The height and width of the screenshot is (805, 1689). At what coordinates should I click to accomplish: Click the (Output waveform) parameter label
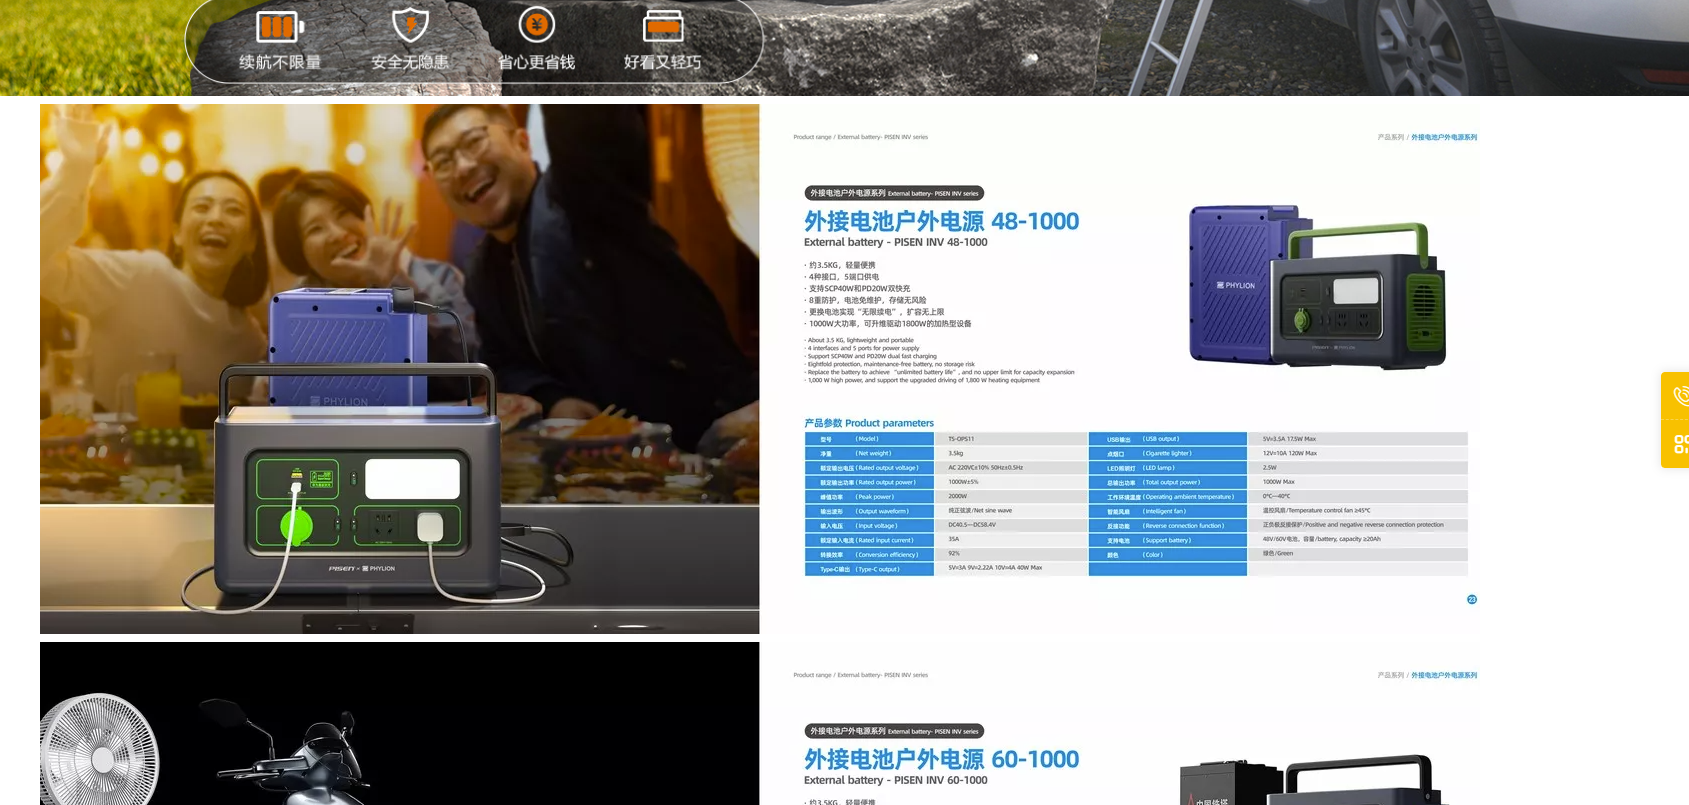pyautogui.click(x=882, y=511)
